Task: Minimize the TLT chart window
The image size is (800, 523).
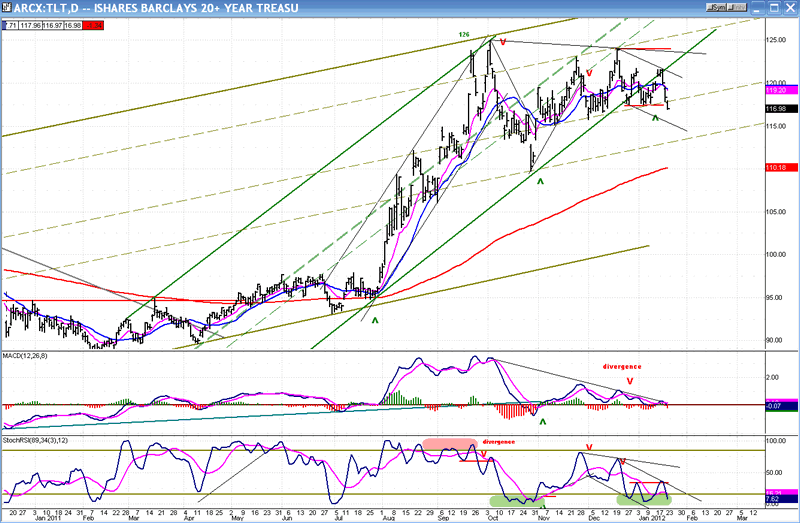Action: pyautogui.click(x=758, y=8)
